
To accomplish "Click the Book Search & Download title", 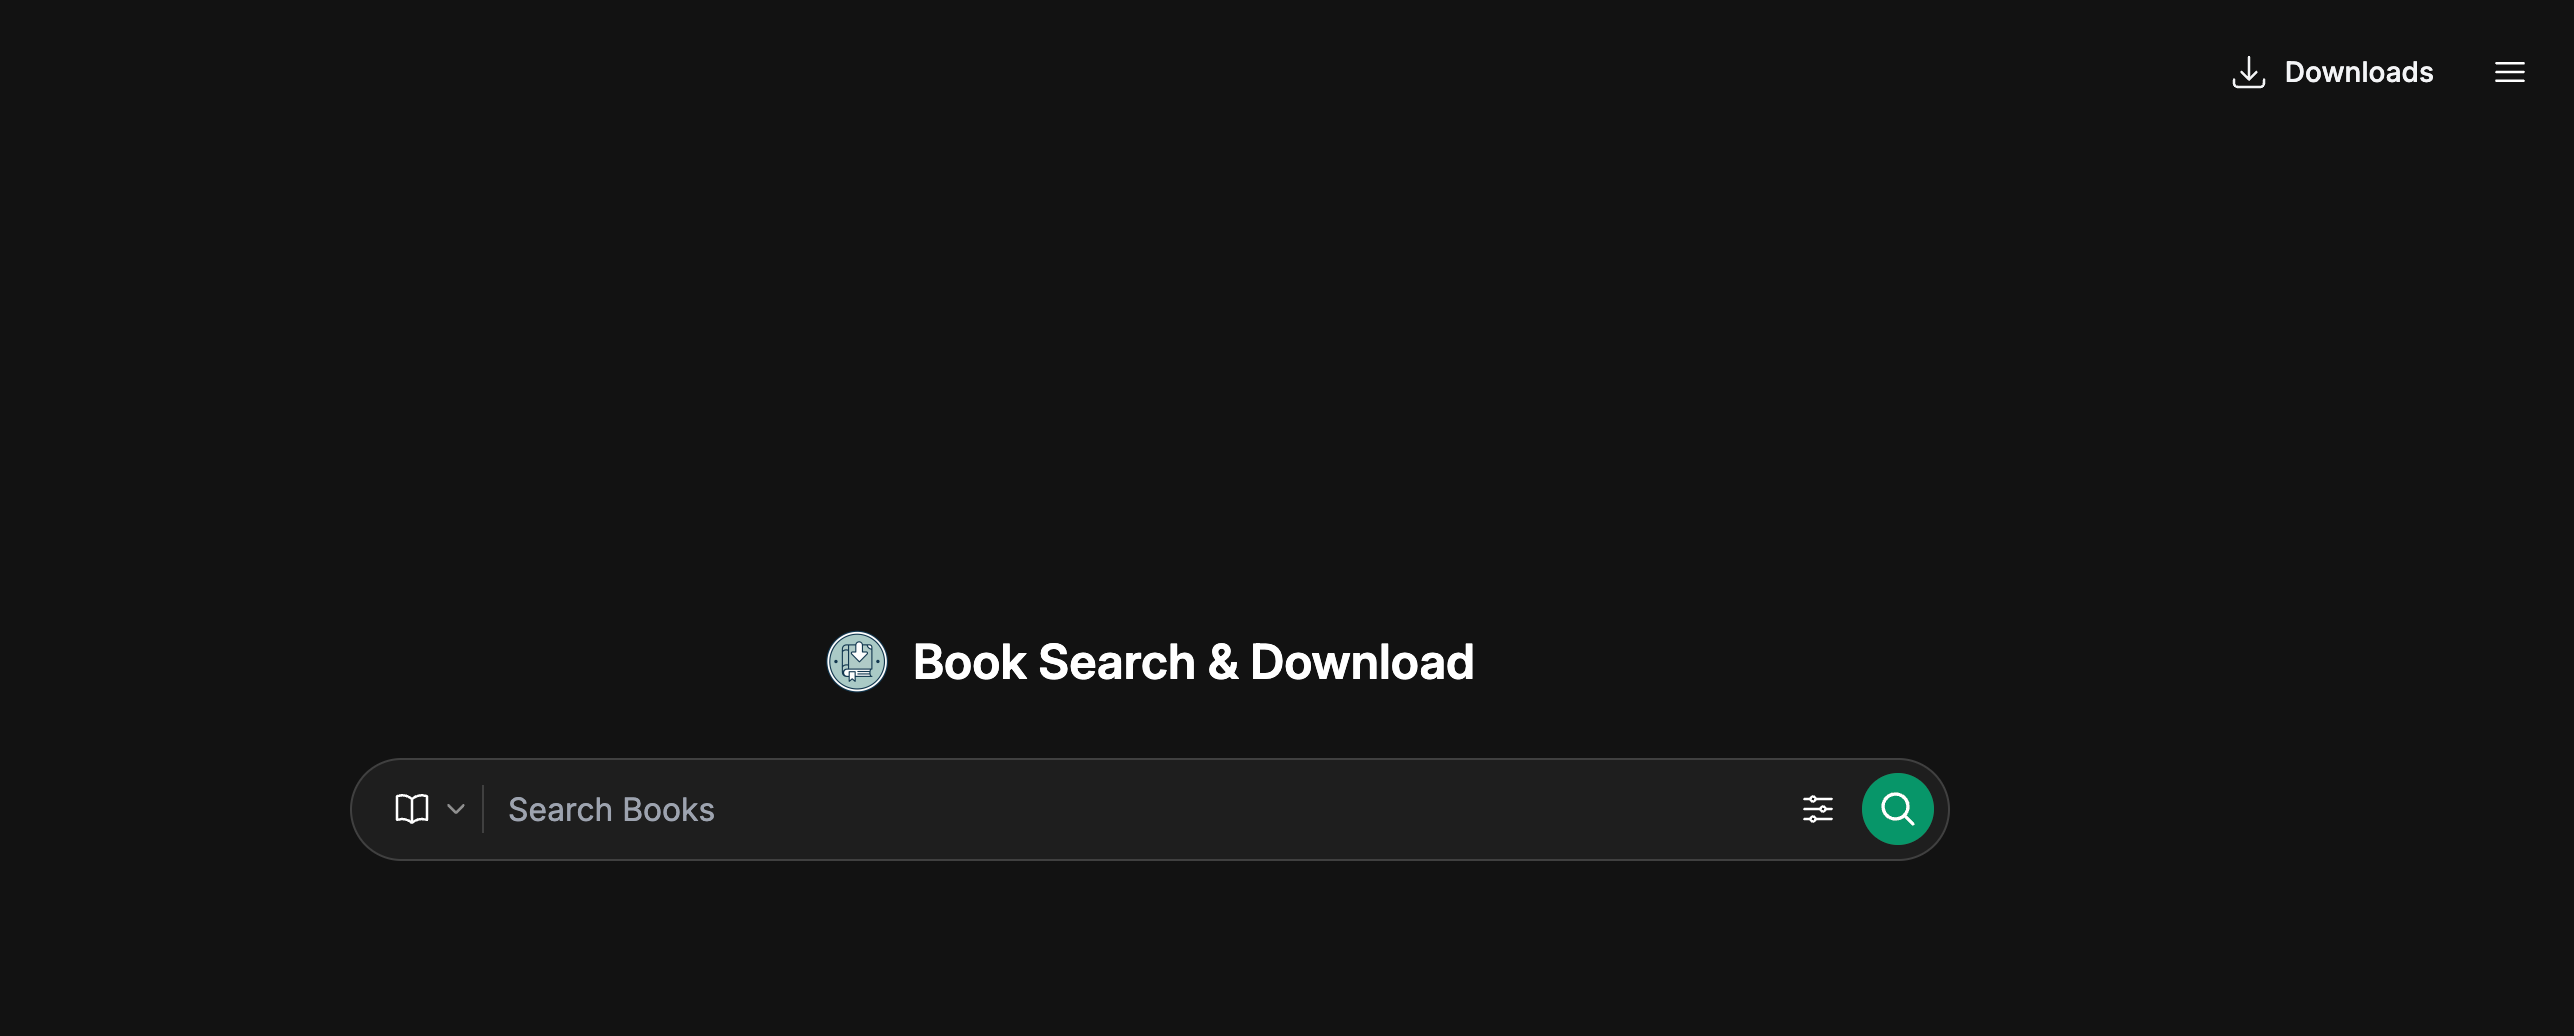I will click(1193, 662).
